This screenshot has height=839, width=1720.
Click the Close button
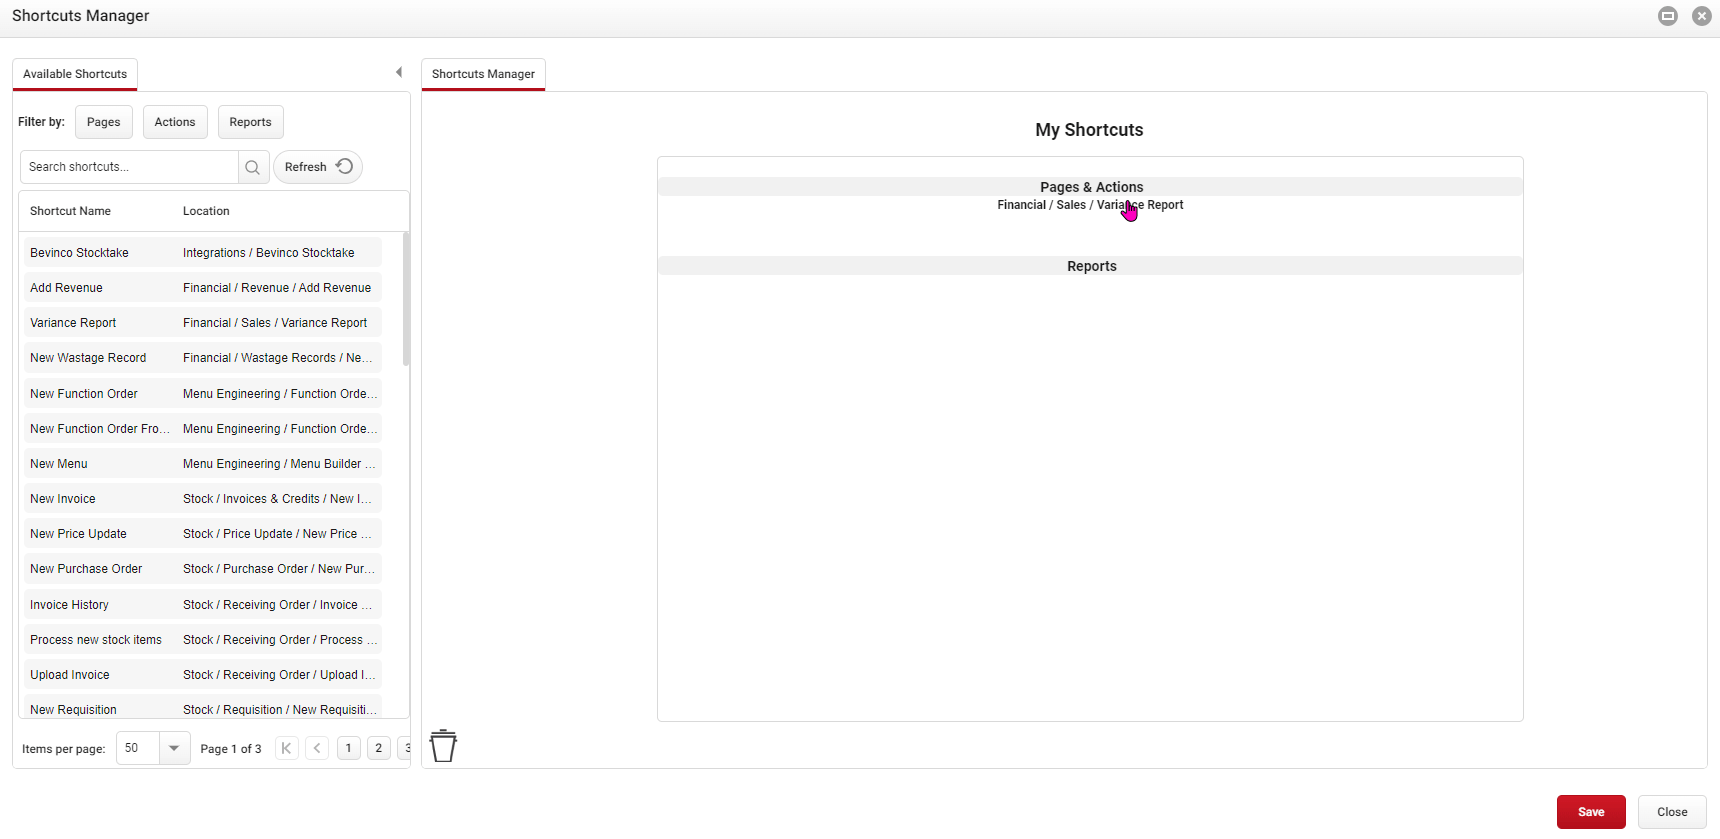tap(1671, 812)
